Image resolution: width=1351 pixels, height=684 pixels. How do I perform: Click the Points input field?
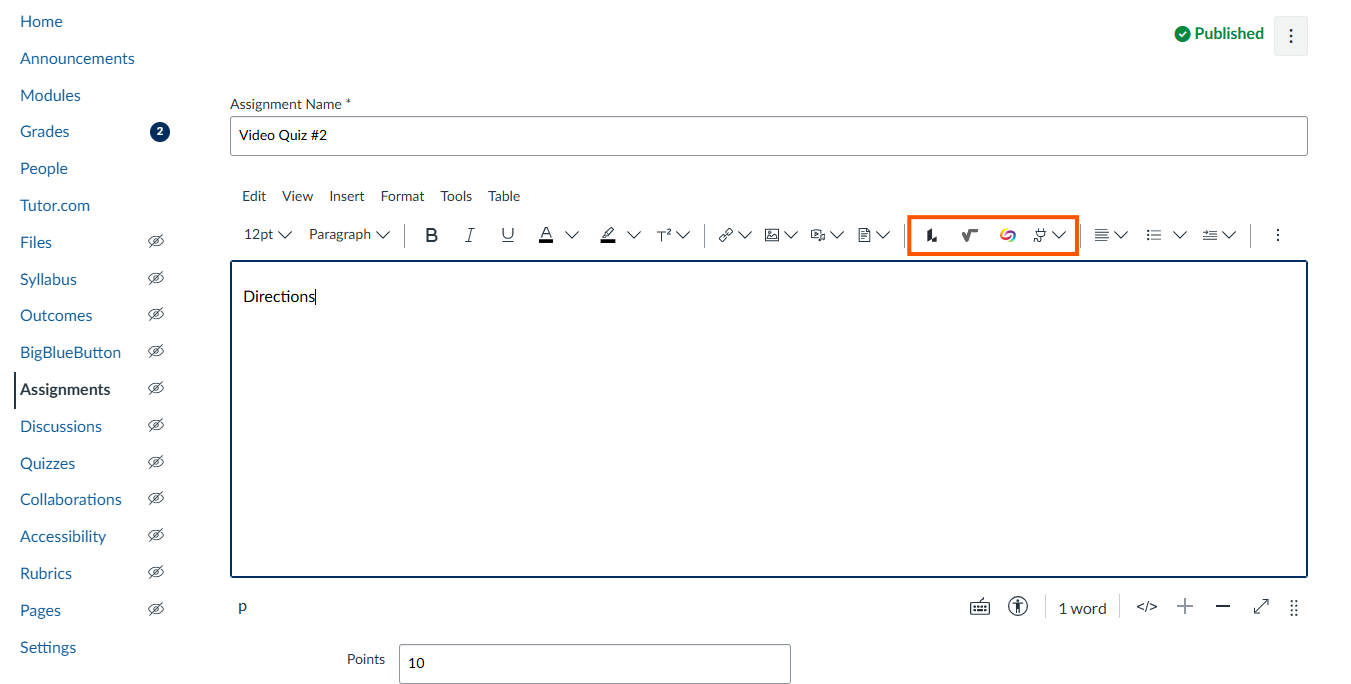click(x=594, y=663)
